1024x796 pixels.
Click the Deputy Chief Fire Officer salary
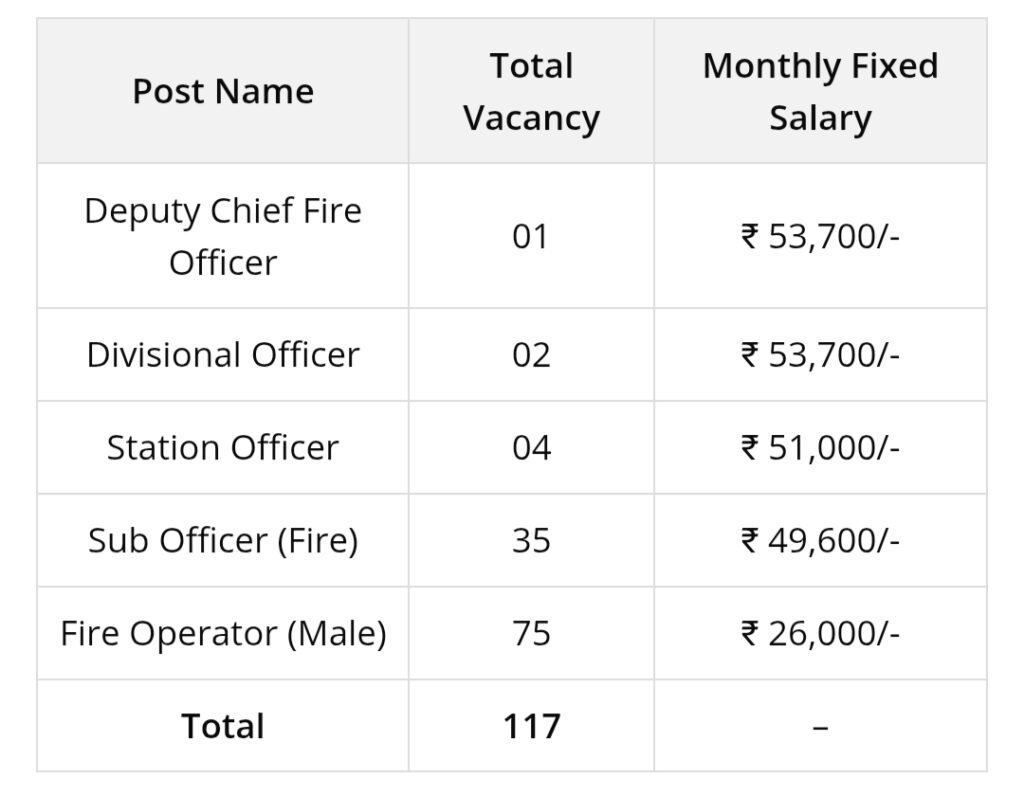820,237
